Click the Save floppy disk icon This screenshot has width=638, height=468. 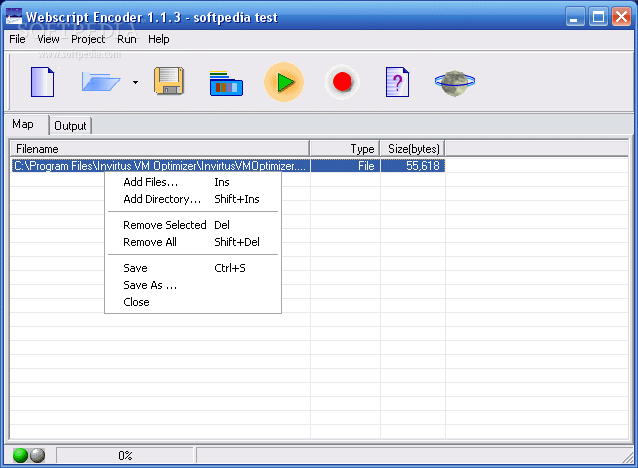(x=169, y=81)
